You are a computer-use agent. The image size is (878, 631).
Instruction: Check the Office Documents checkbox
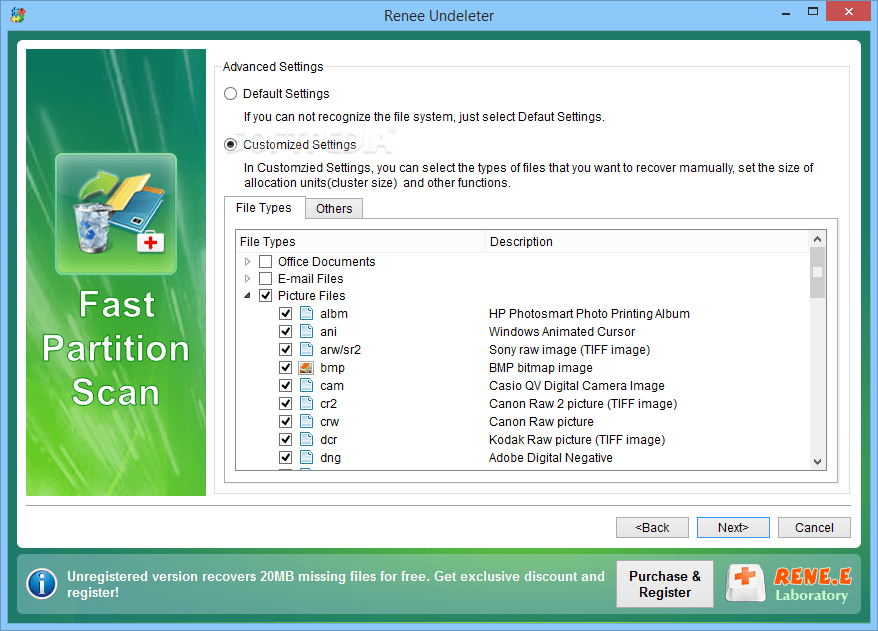click(265, 261)
